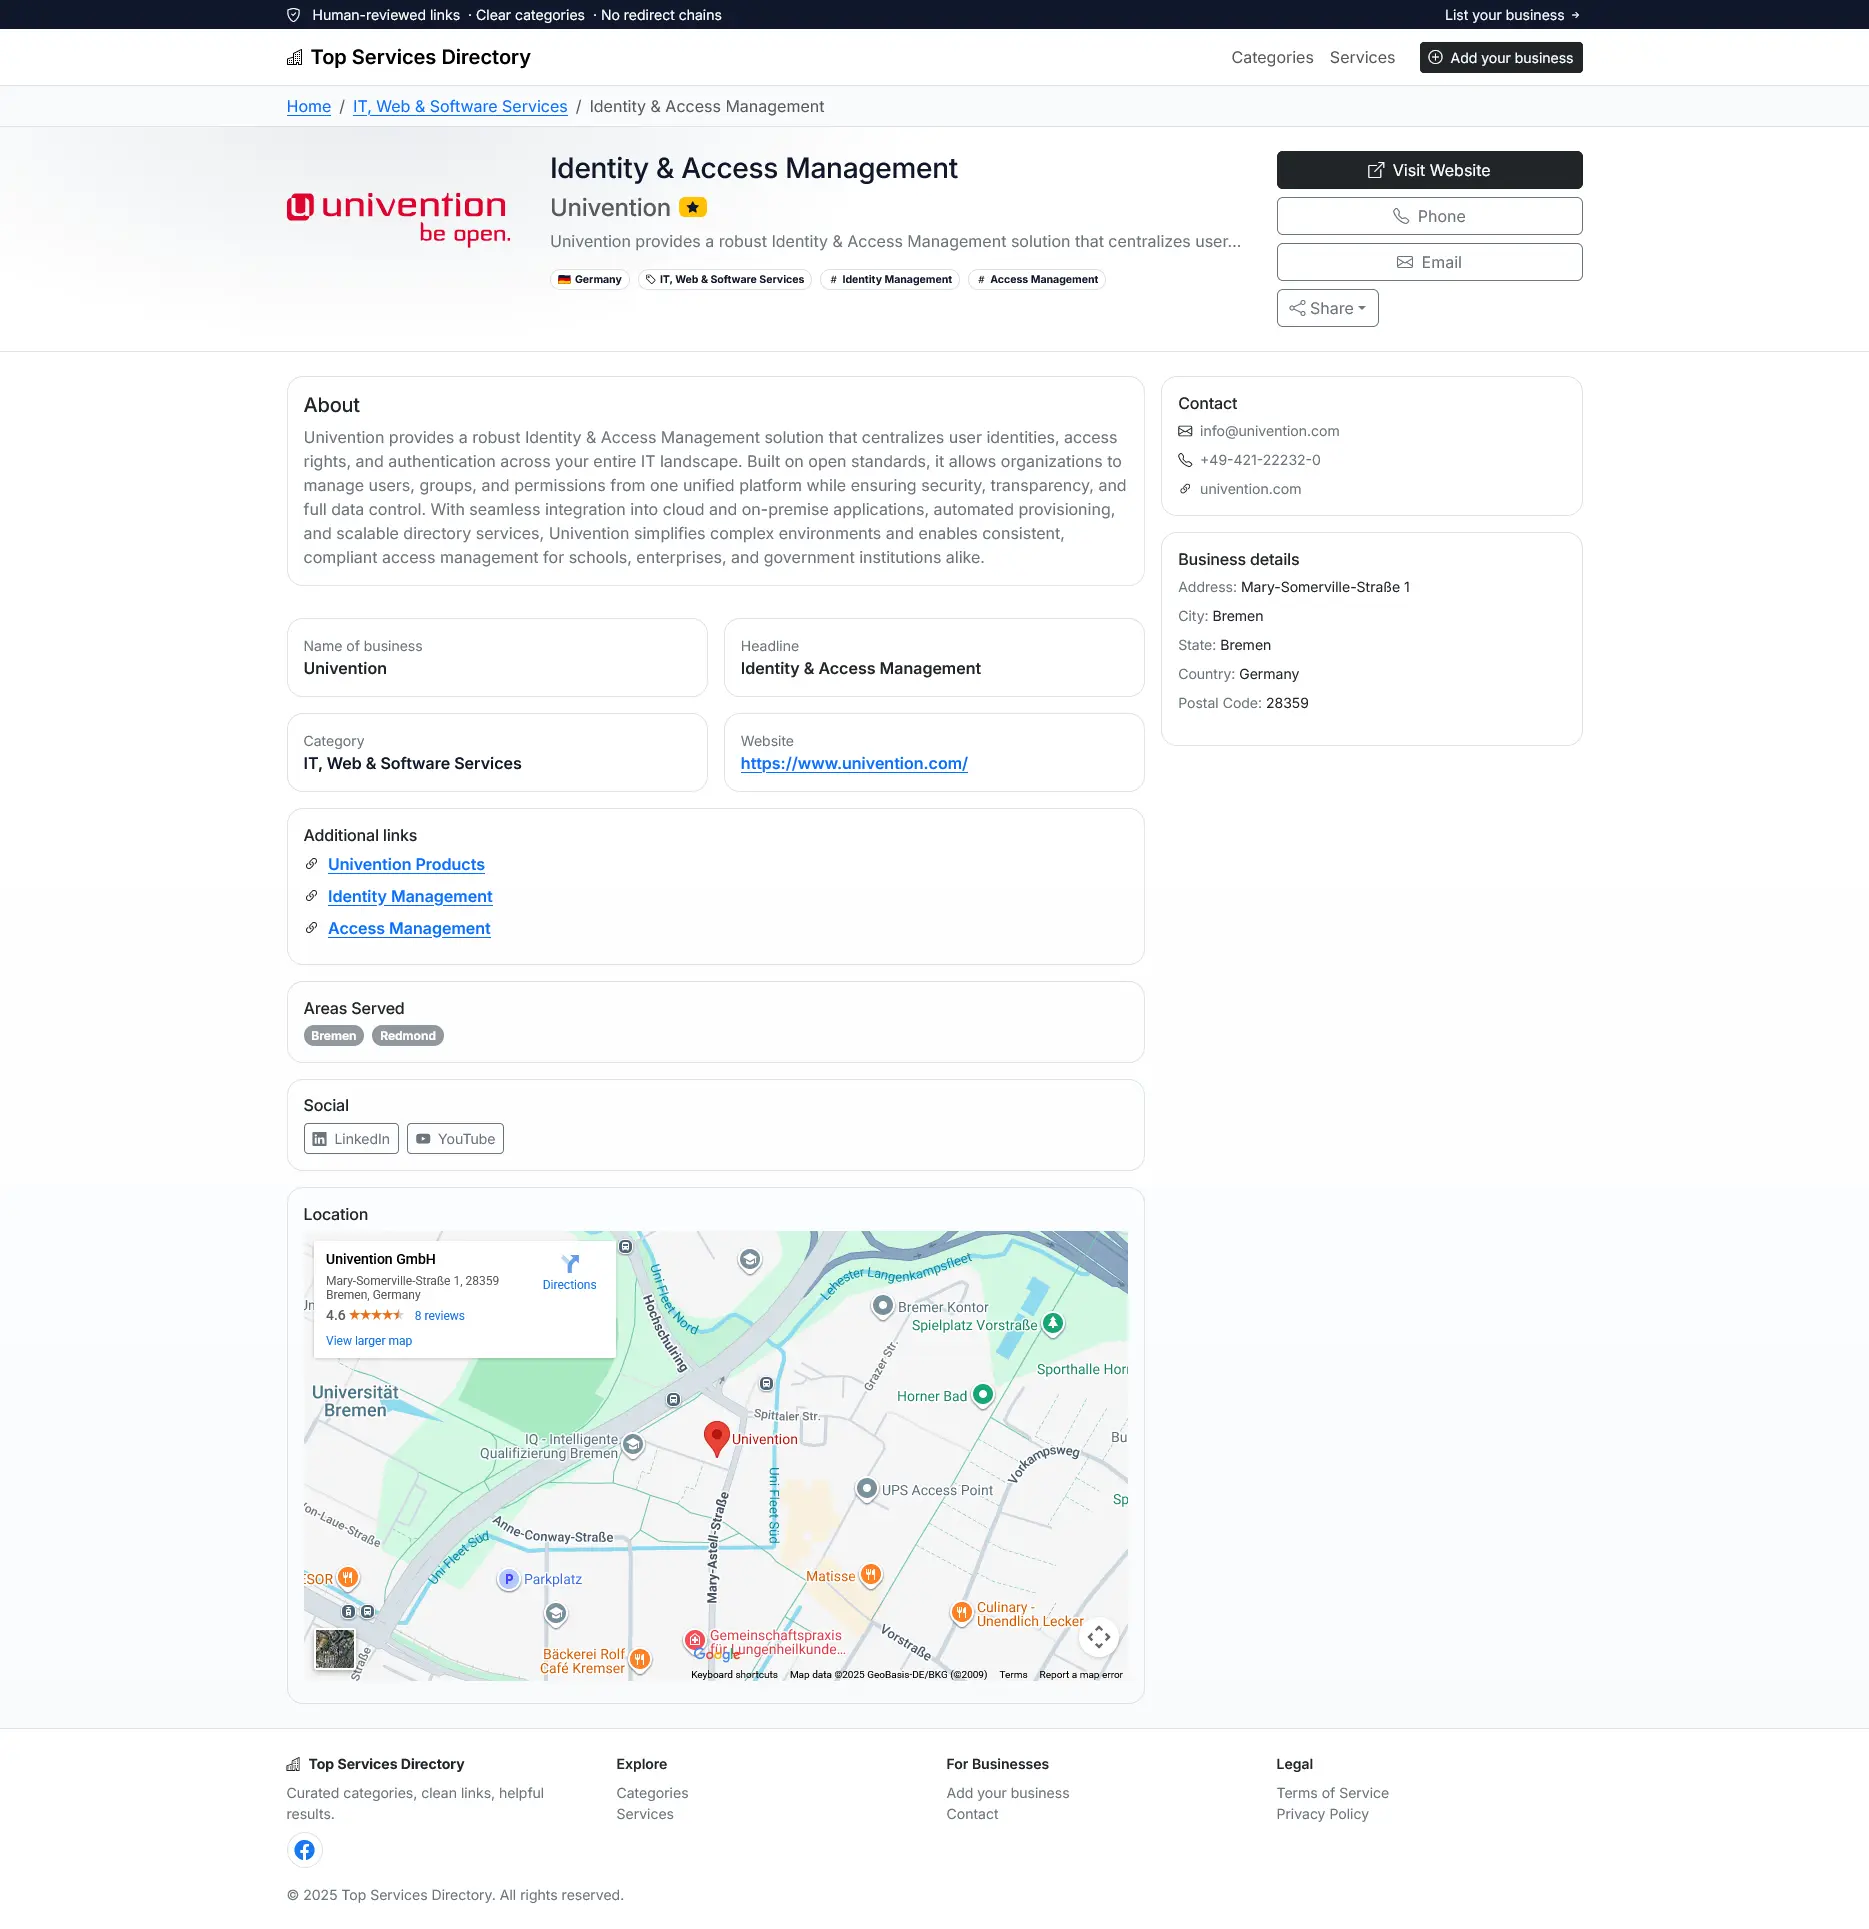Click the IQ Intelligente Qualifizierung marker
Viewport: 1869px width, 1929px height.
(633, 1444)
